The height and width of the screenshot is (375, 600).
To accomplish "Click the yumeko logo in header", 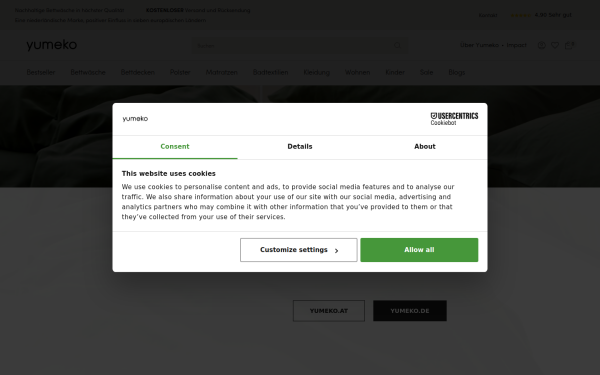I will [x=52, y=45].
